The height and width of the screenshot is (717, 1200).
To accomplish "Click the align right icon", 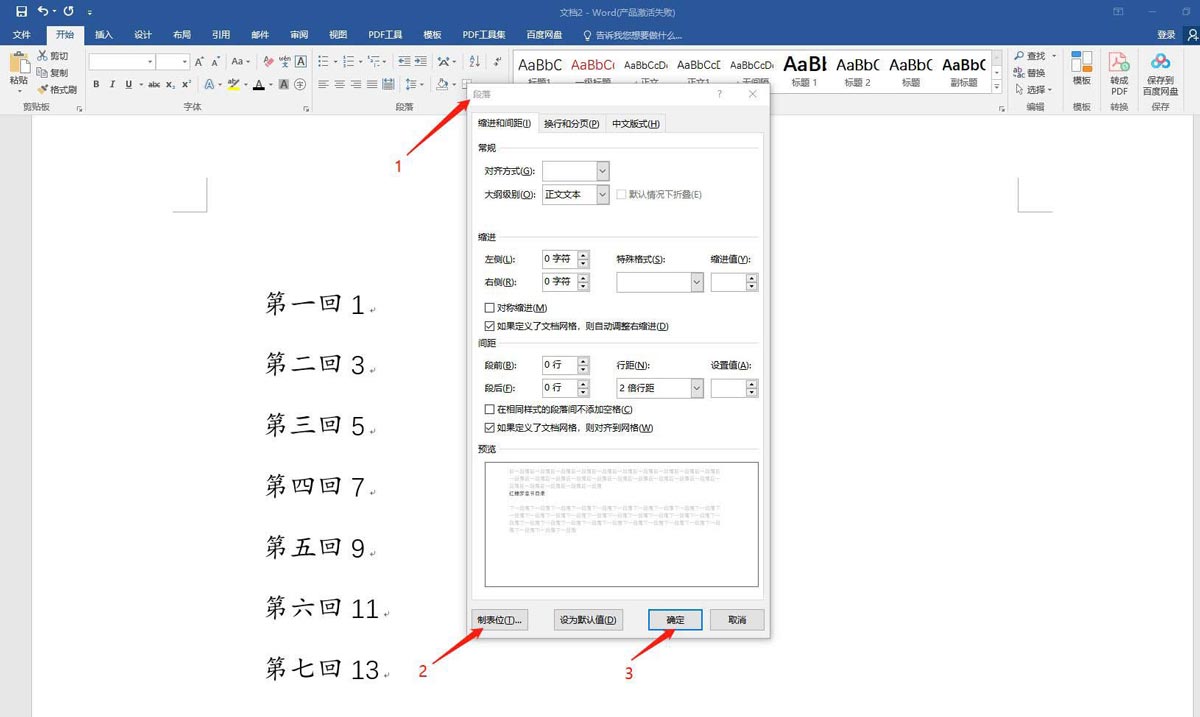I will pos(356,85).
